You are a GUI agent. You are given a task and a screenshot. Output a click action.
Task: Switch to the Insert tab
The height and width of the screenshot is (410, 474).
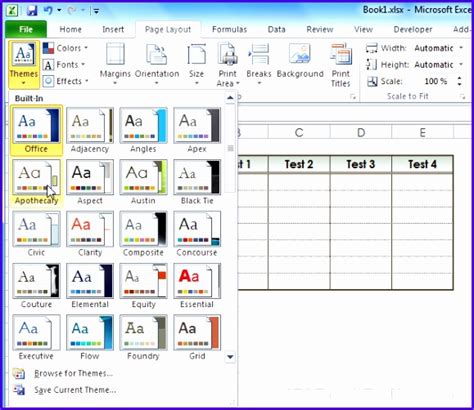point(113,29)
